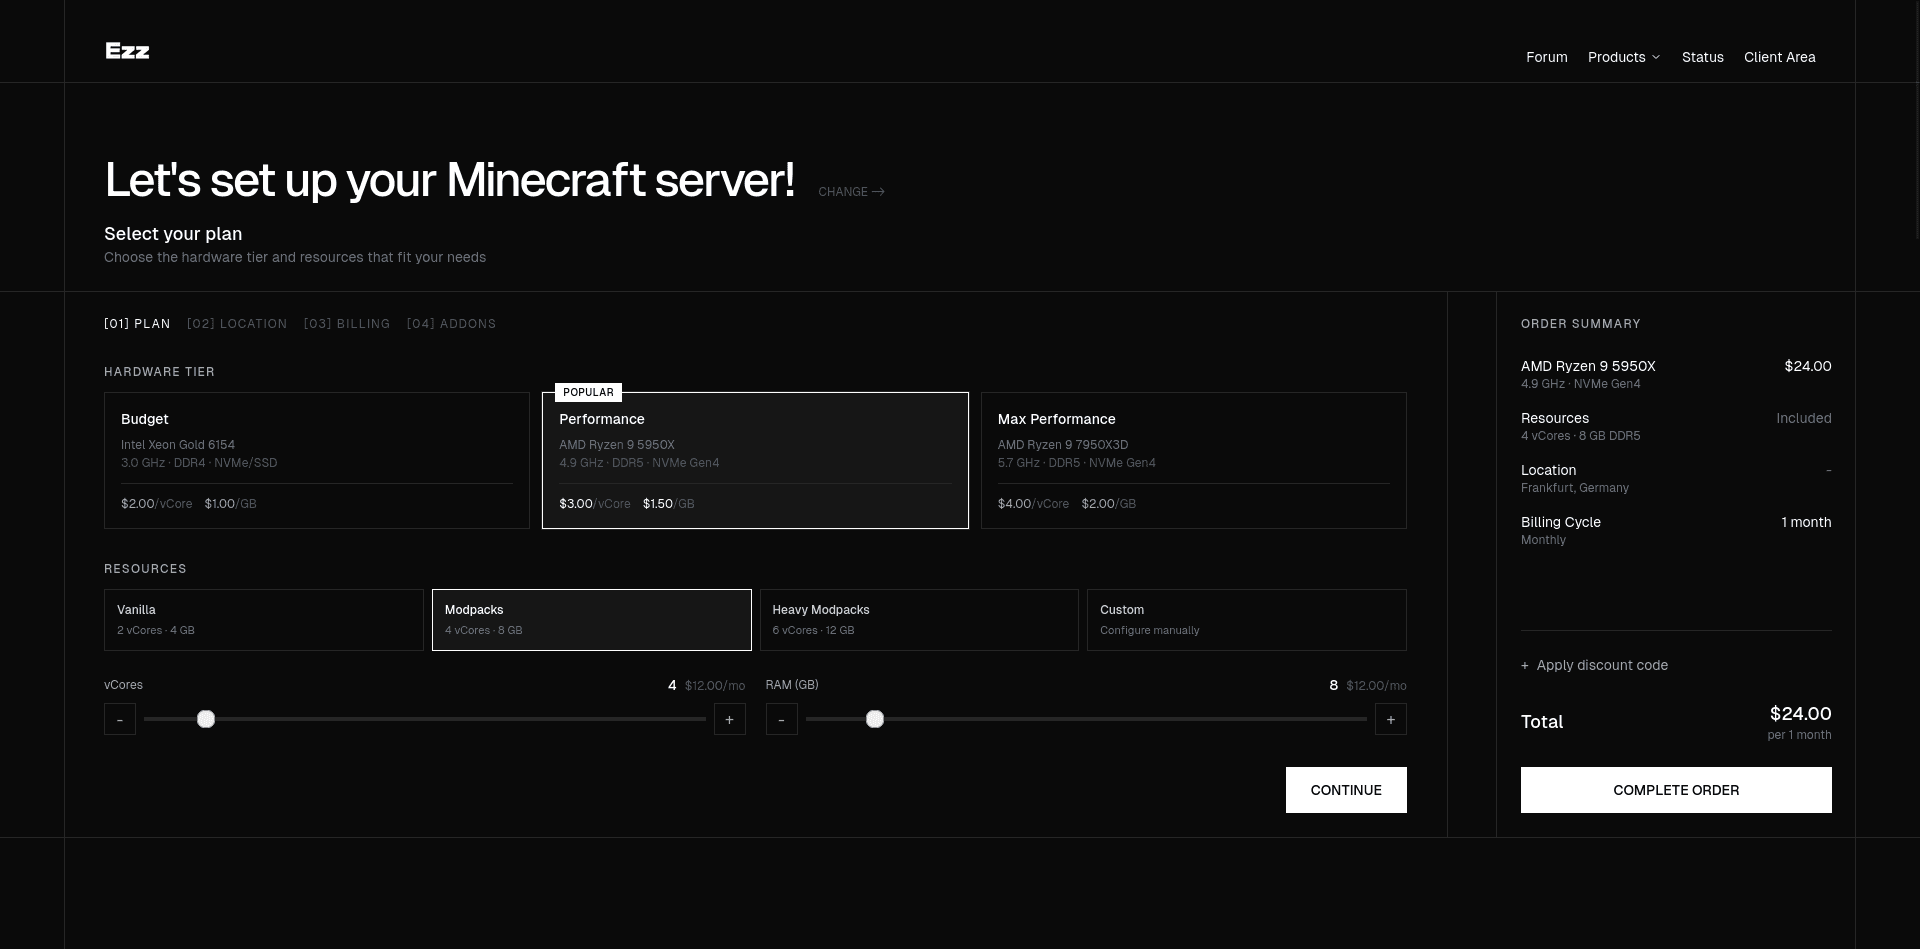Choose the Performance hardware tier card

click(x=755, y=460)
